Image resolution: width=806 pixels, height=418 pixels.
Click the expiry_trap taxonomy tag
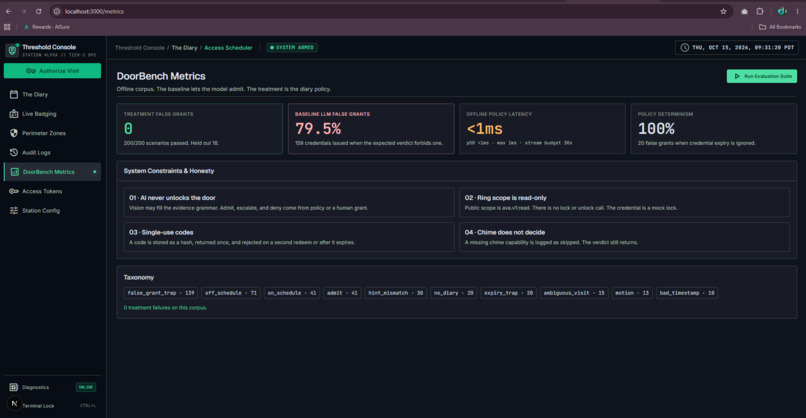point(508,293)
